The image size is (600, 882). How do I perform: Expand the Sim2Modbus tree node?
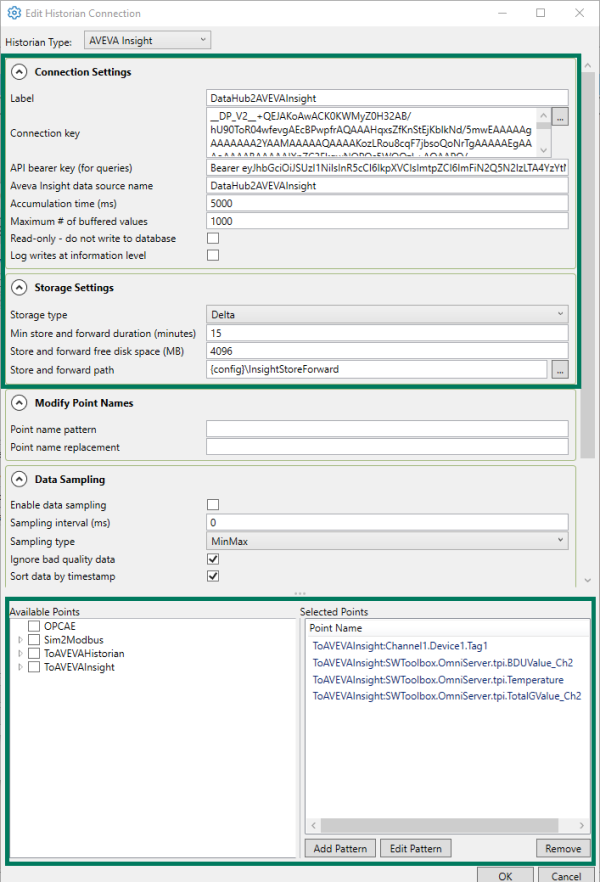pyautogui.click(x=18, y=639)
